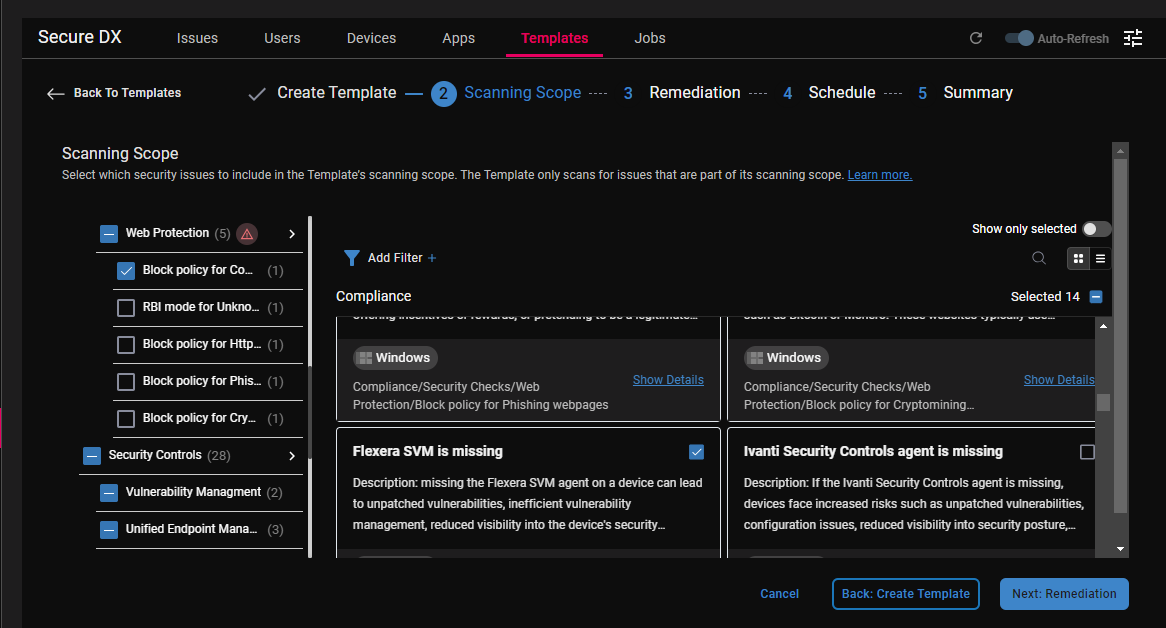This screenshot has height=628, width=1166.
Task: Click the card list scroll-up arrow
Action: tap(1103, 326)
